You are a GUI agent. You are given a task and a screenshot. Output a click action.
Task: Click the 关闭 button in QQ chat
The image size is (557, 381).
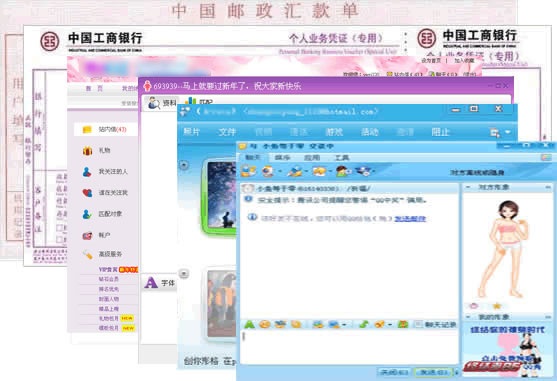point(394,372)
